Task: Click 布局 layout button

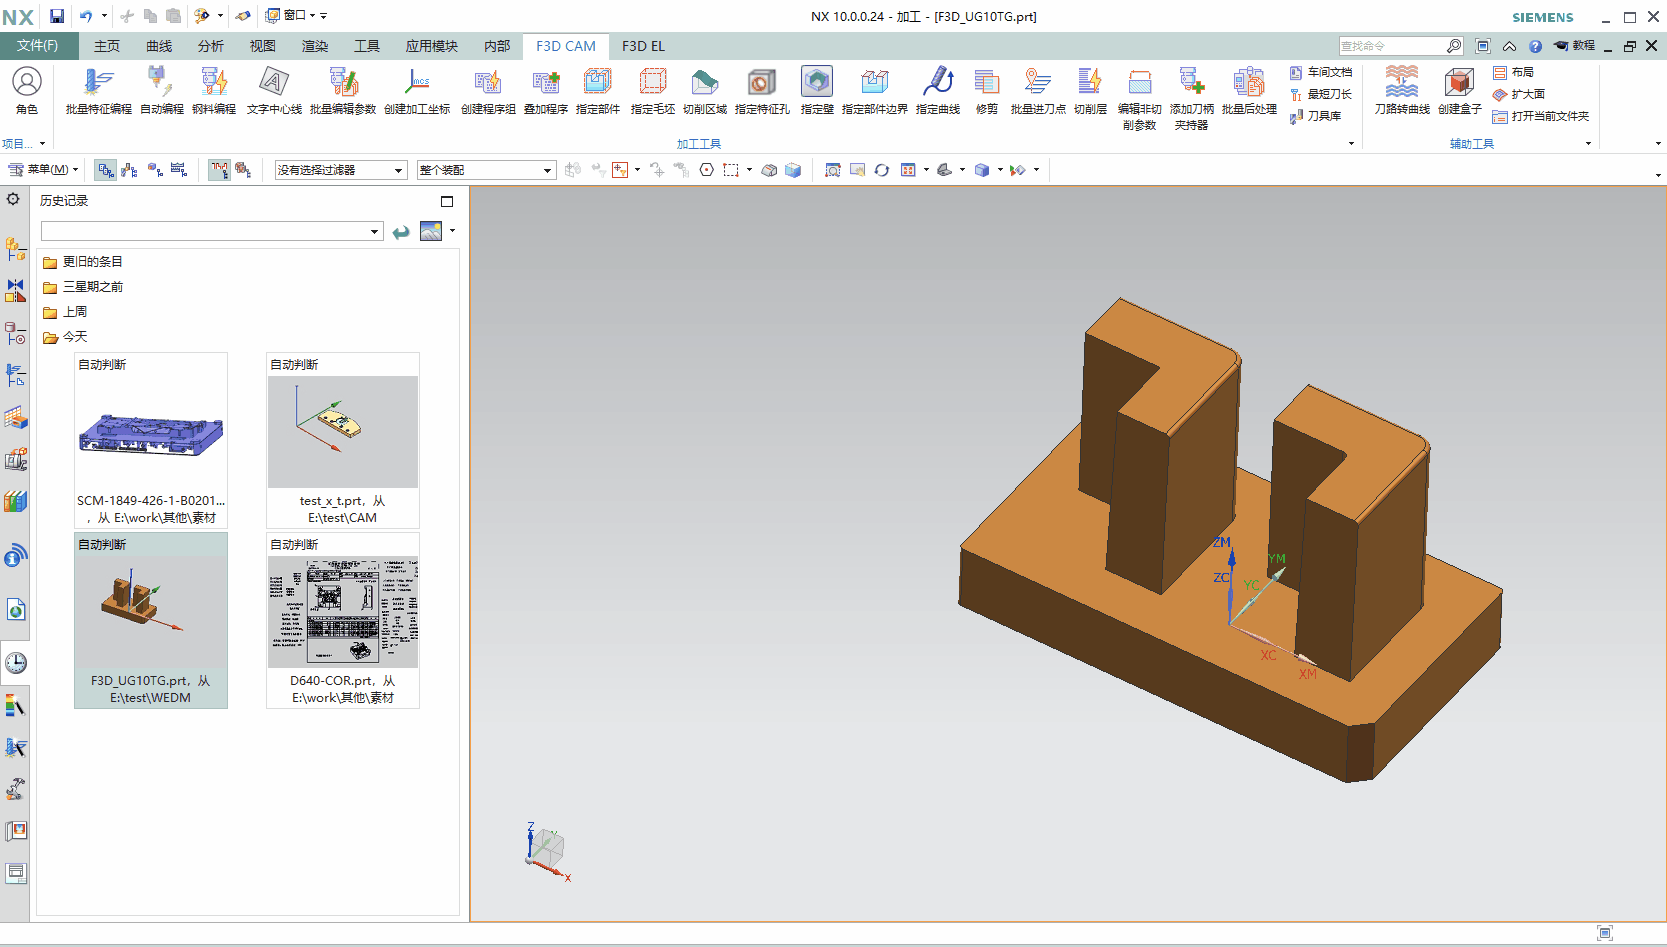Action: 1513,72
